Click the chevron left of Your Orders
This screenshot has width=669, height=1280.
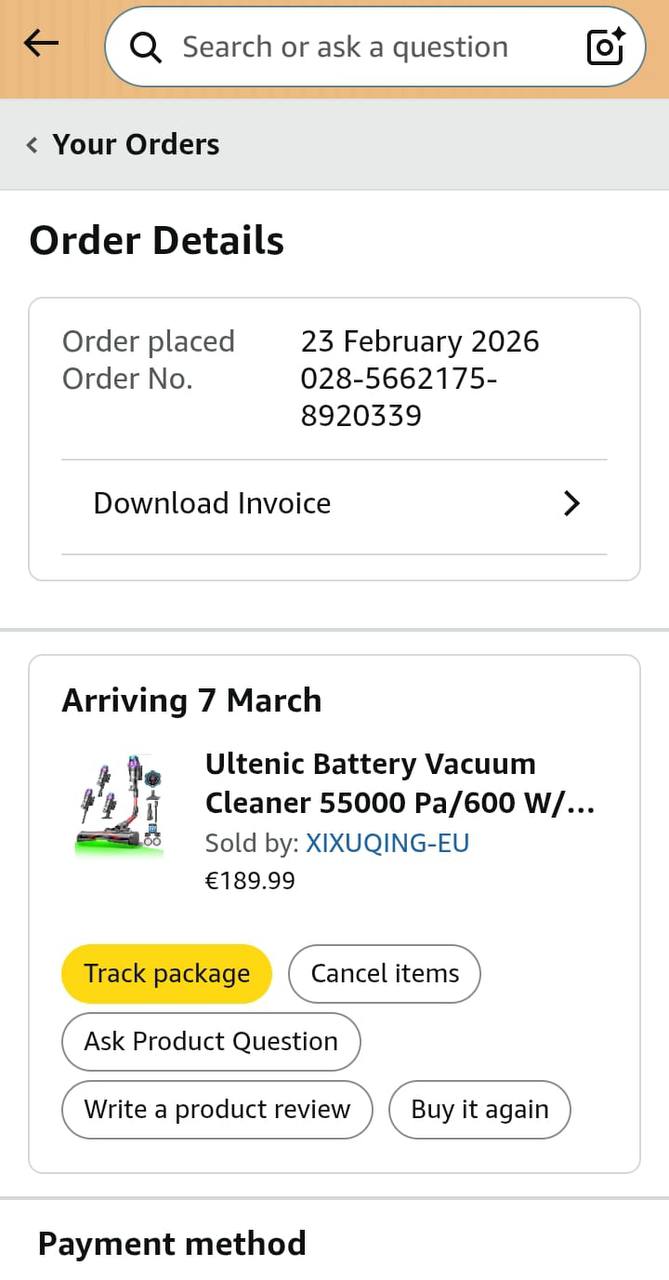tap(32, 145)
